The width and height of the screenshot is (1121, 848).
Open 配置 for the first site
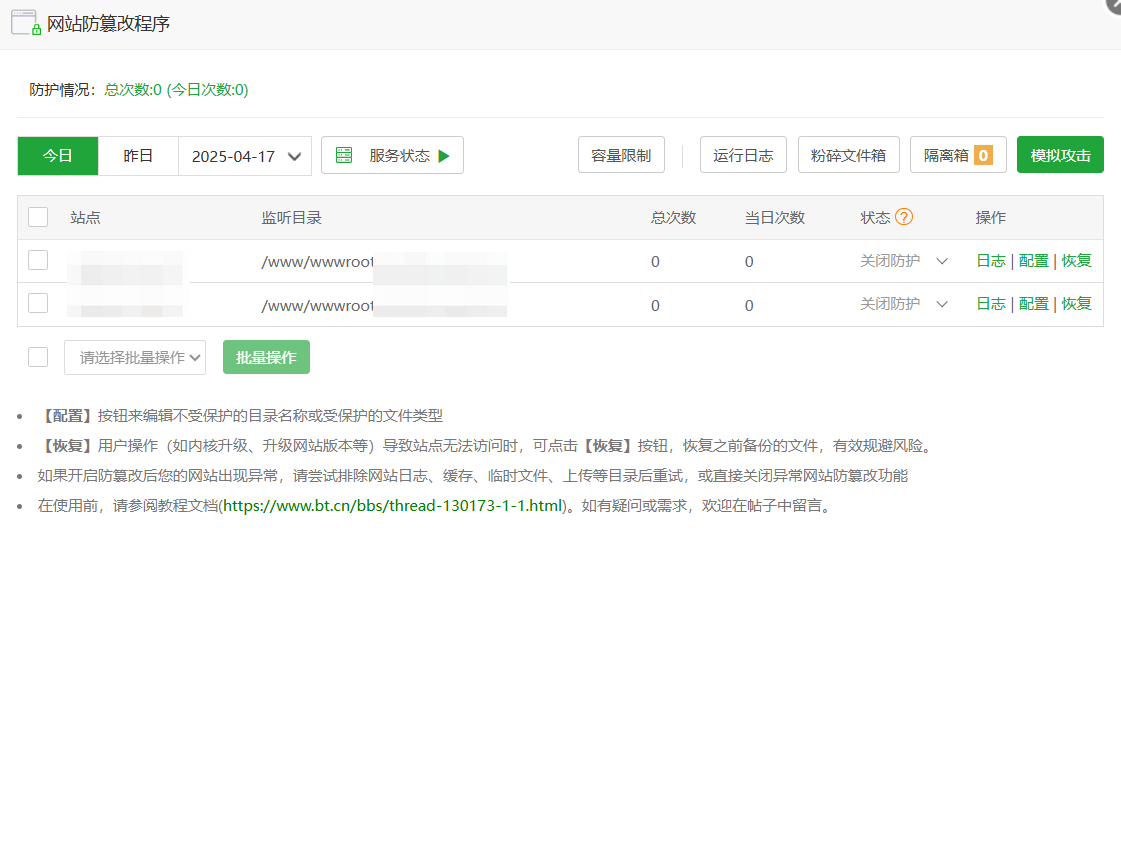point(1034,260)
